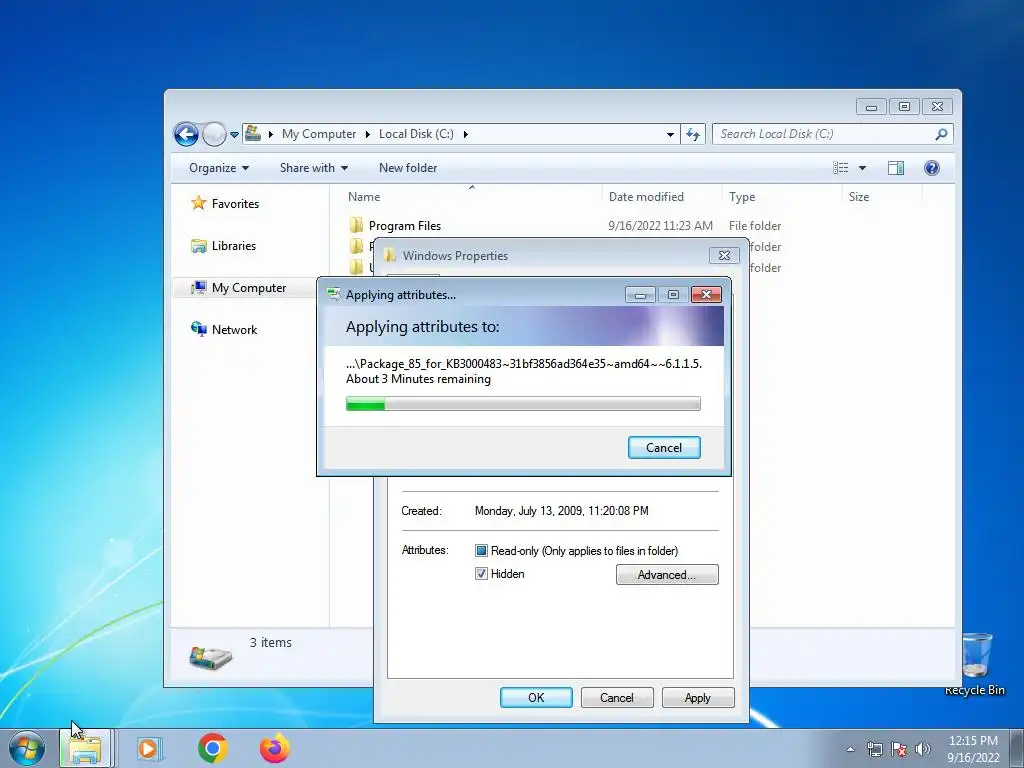This screenshot has height=768, width=1024.
Task: Click the Forward navigation arrow in Explorer
Action: pyautogui.click(x=214, y=135)
